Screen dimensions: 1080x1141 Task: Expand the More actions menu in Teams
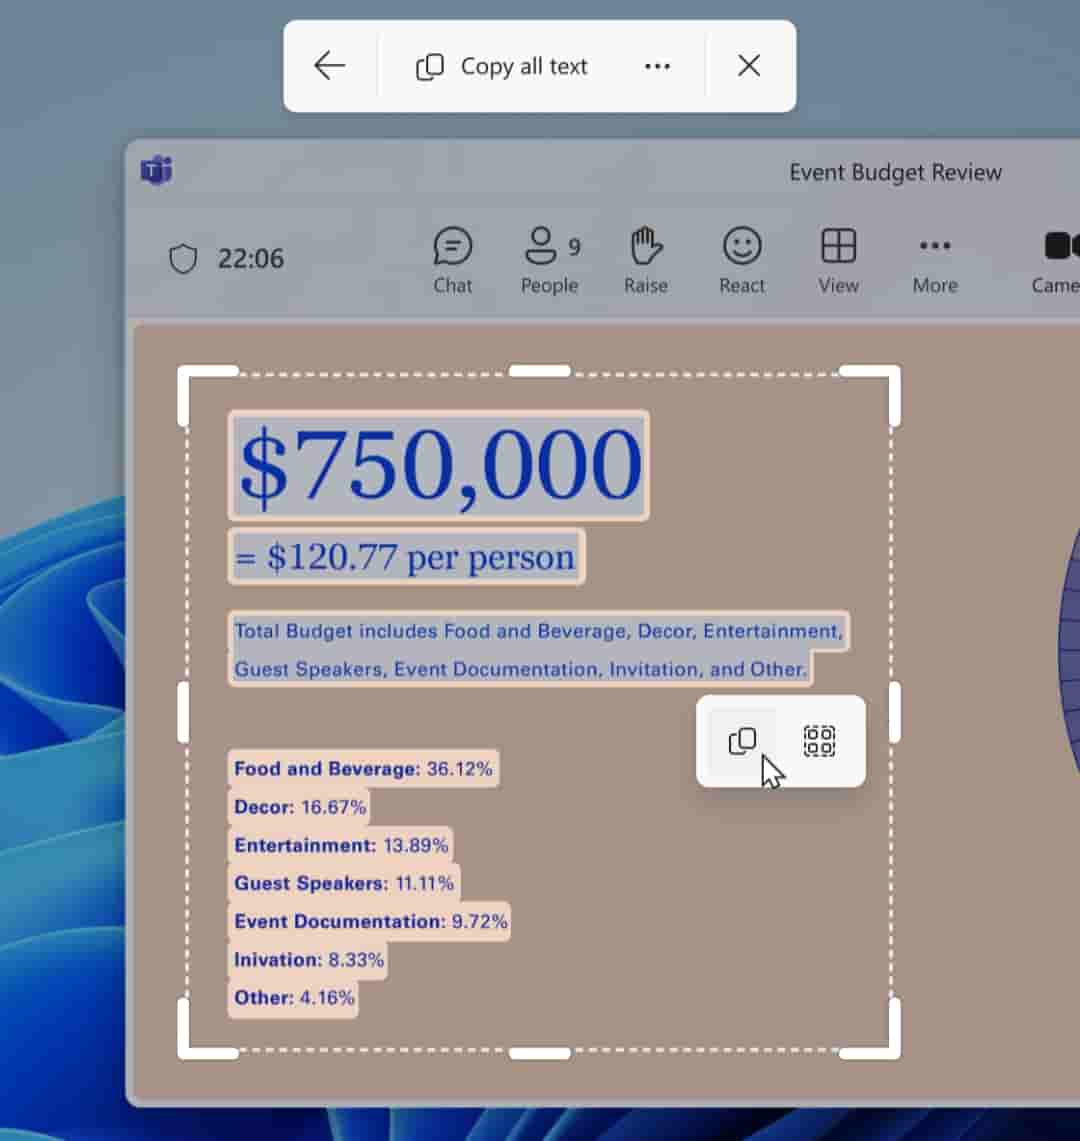934,260
